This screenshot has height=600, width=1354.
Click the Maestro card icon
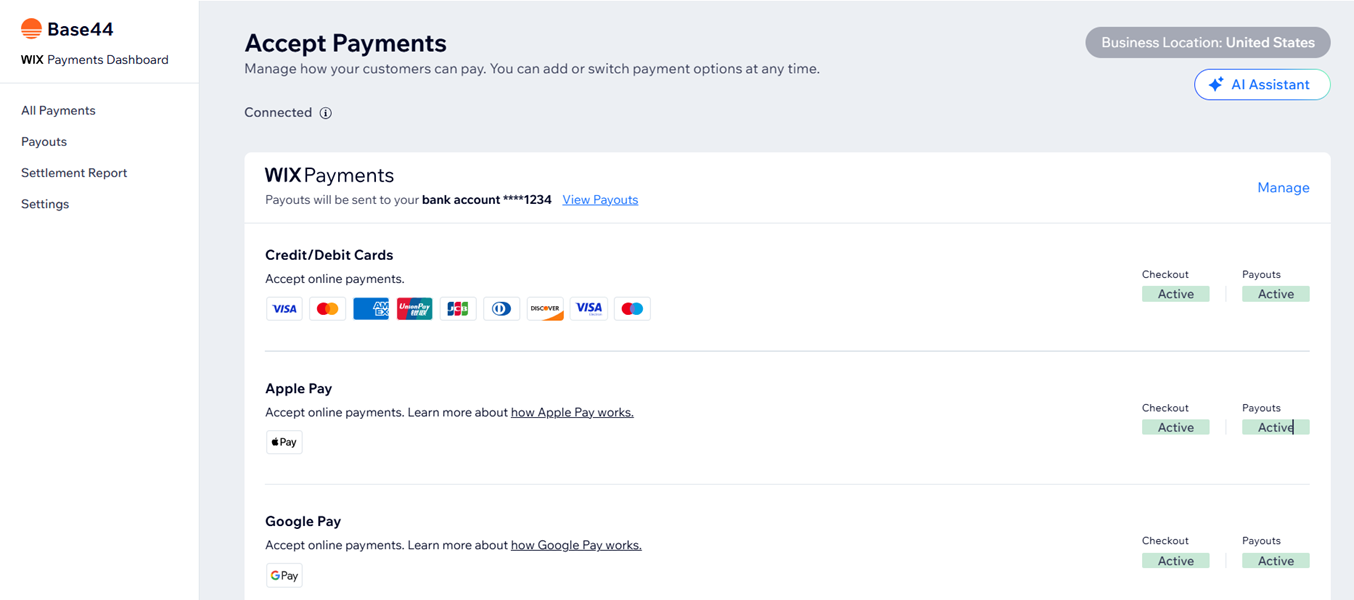point(632,308)
